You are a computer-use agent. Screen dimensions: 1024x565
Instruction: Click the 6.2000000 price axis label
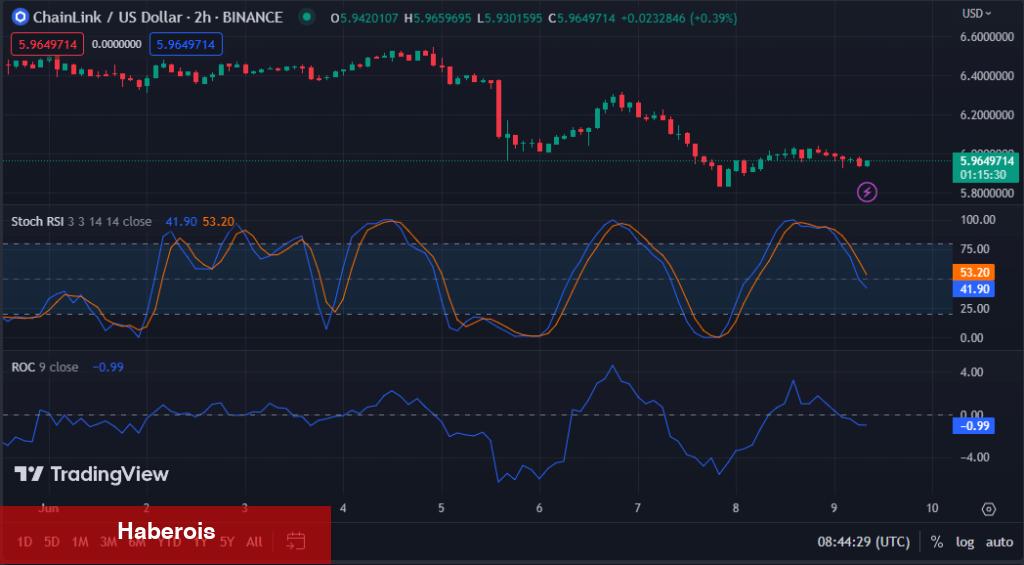(x=986, y=115)
